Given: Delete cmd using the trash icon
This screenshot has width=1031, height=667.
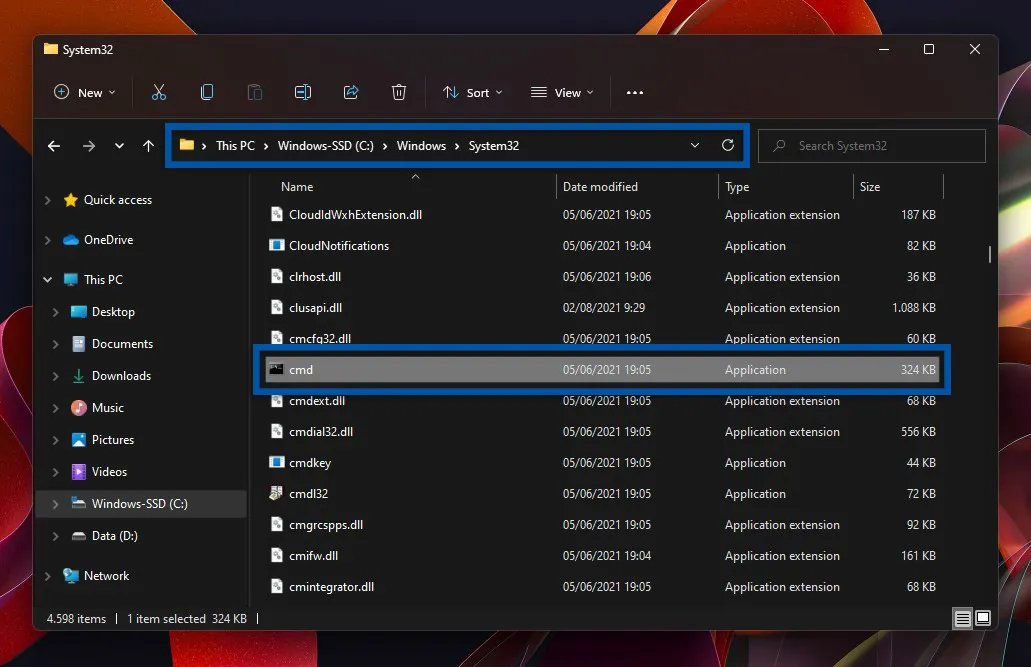Looking at the screenshot, I should click(x=399, y=91).
